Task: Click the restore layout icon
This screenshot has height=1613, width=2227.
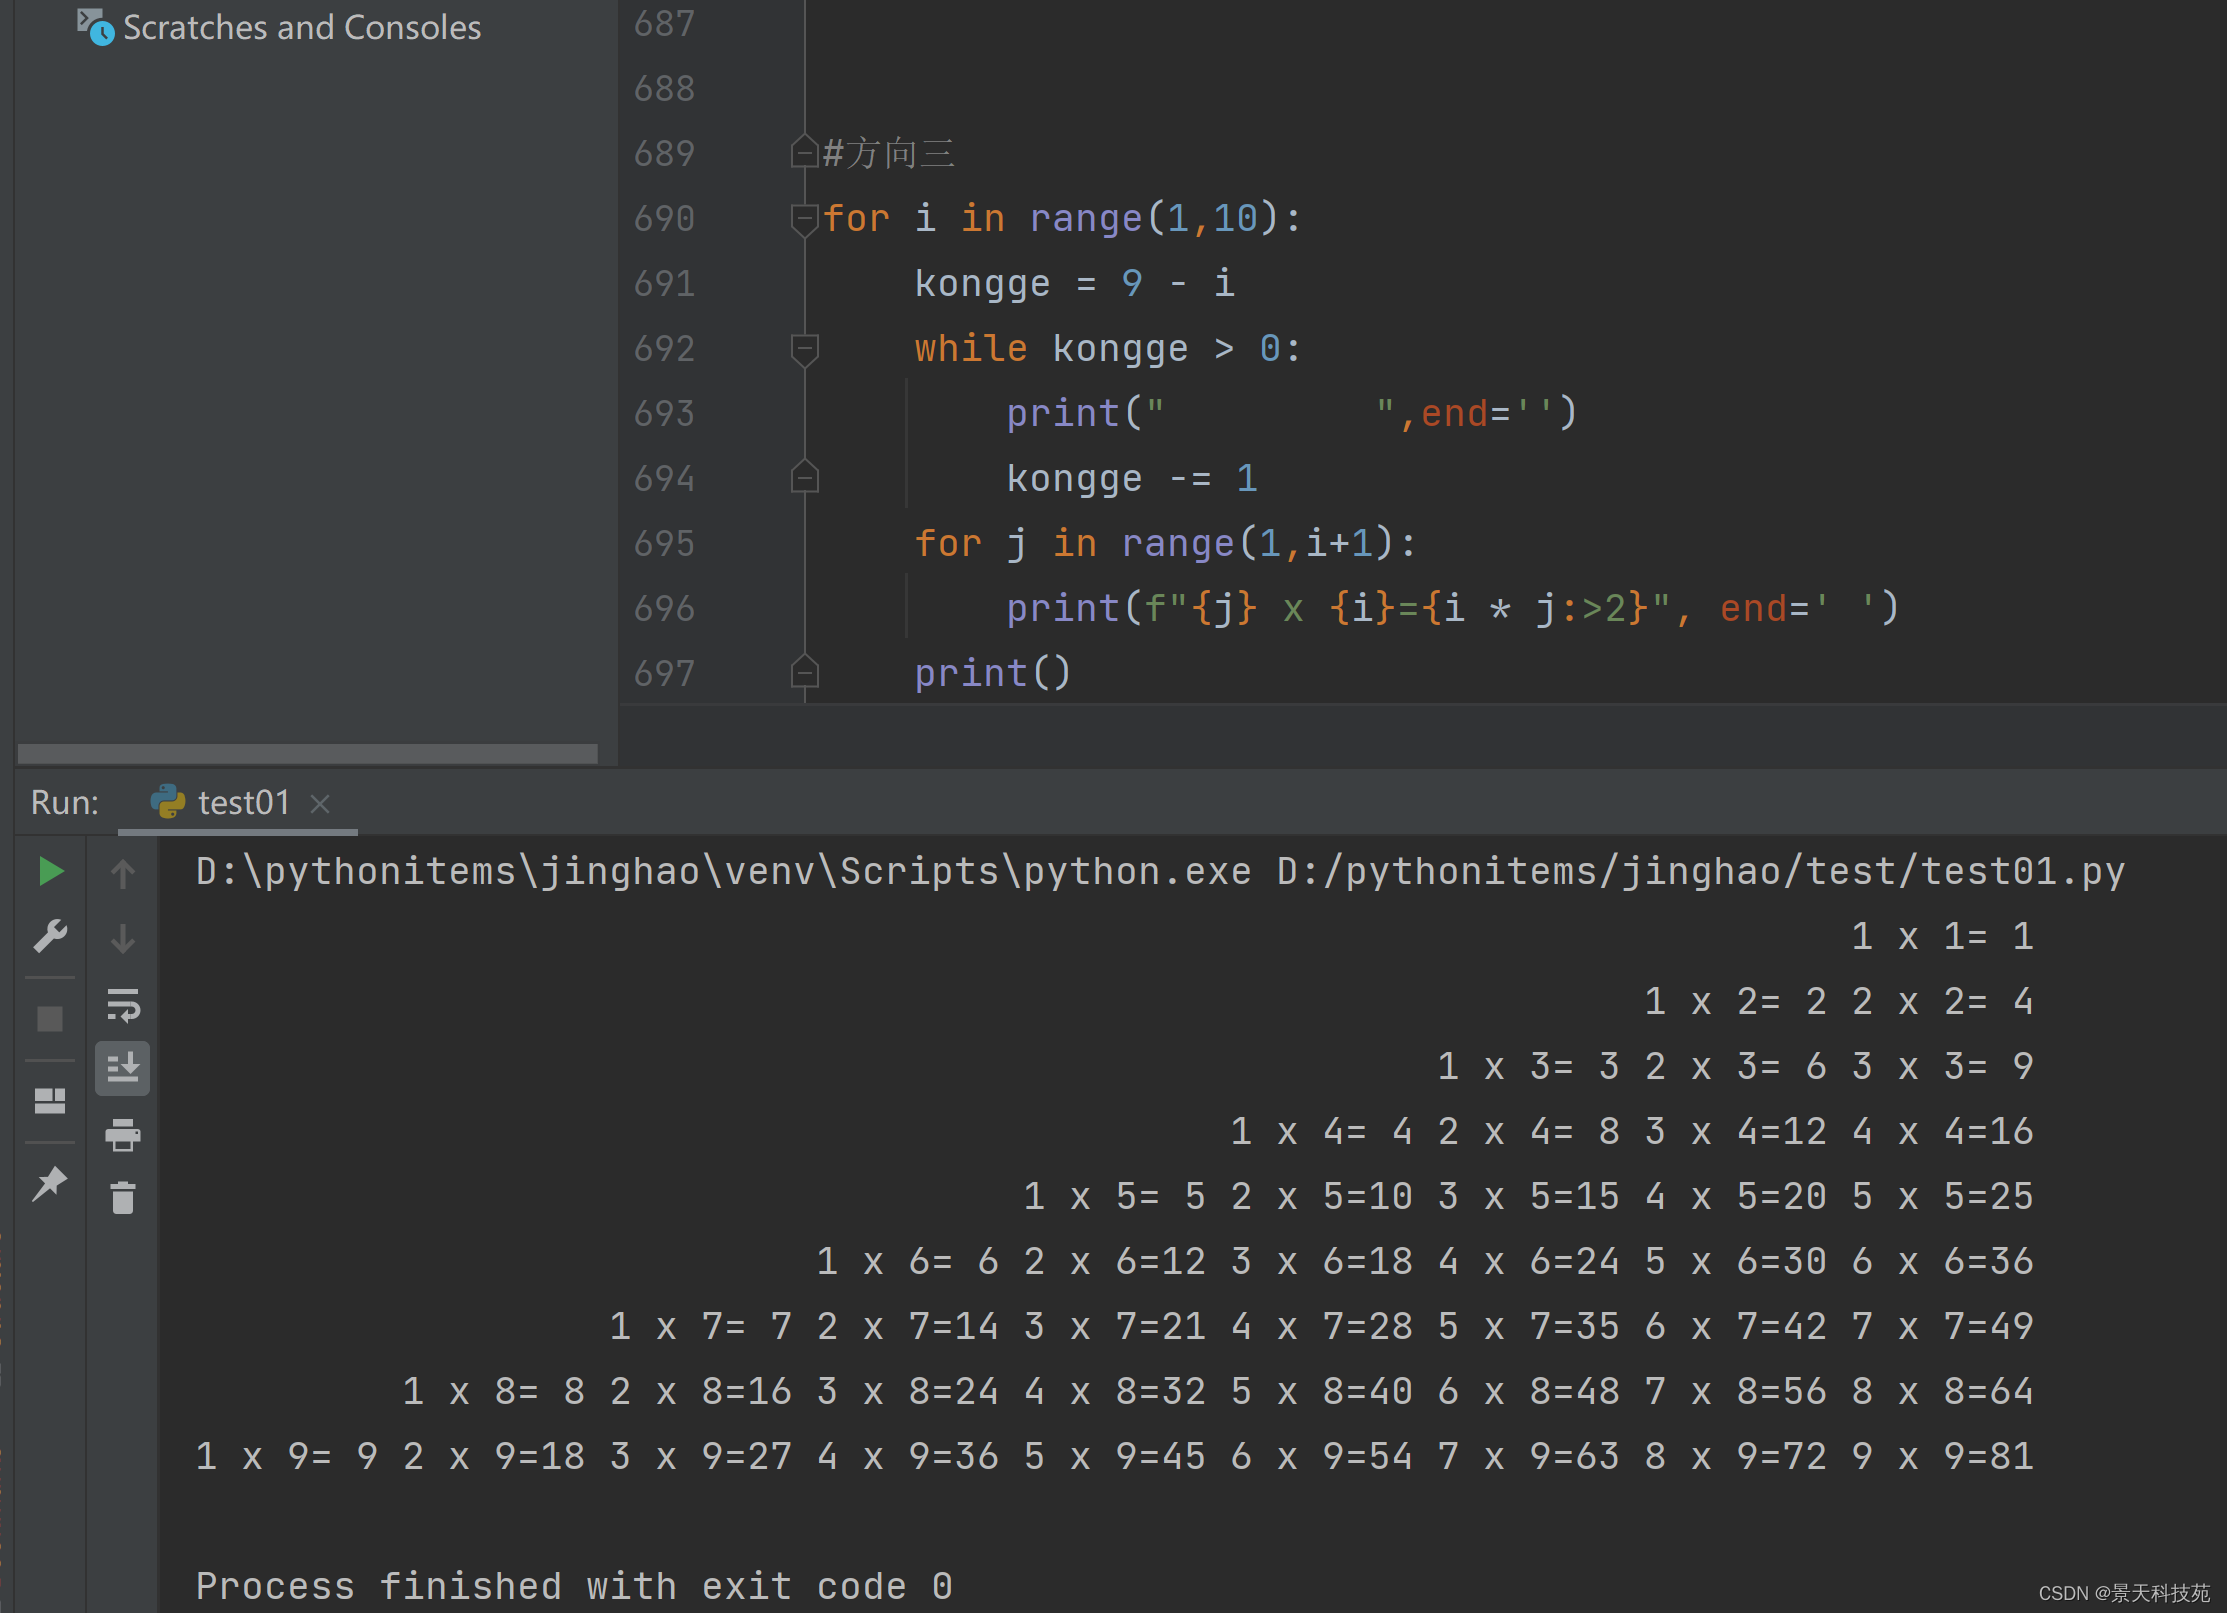Action: [50, 1101]
